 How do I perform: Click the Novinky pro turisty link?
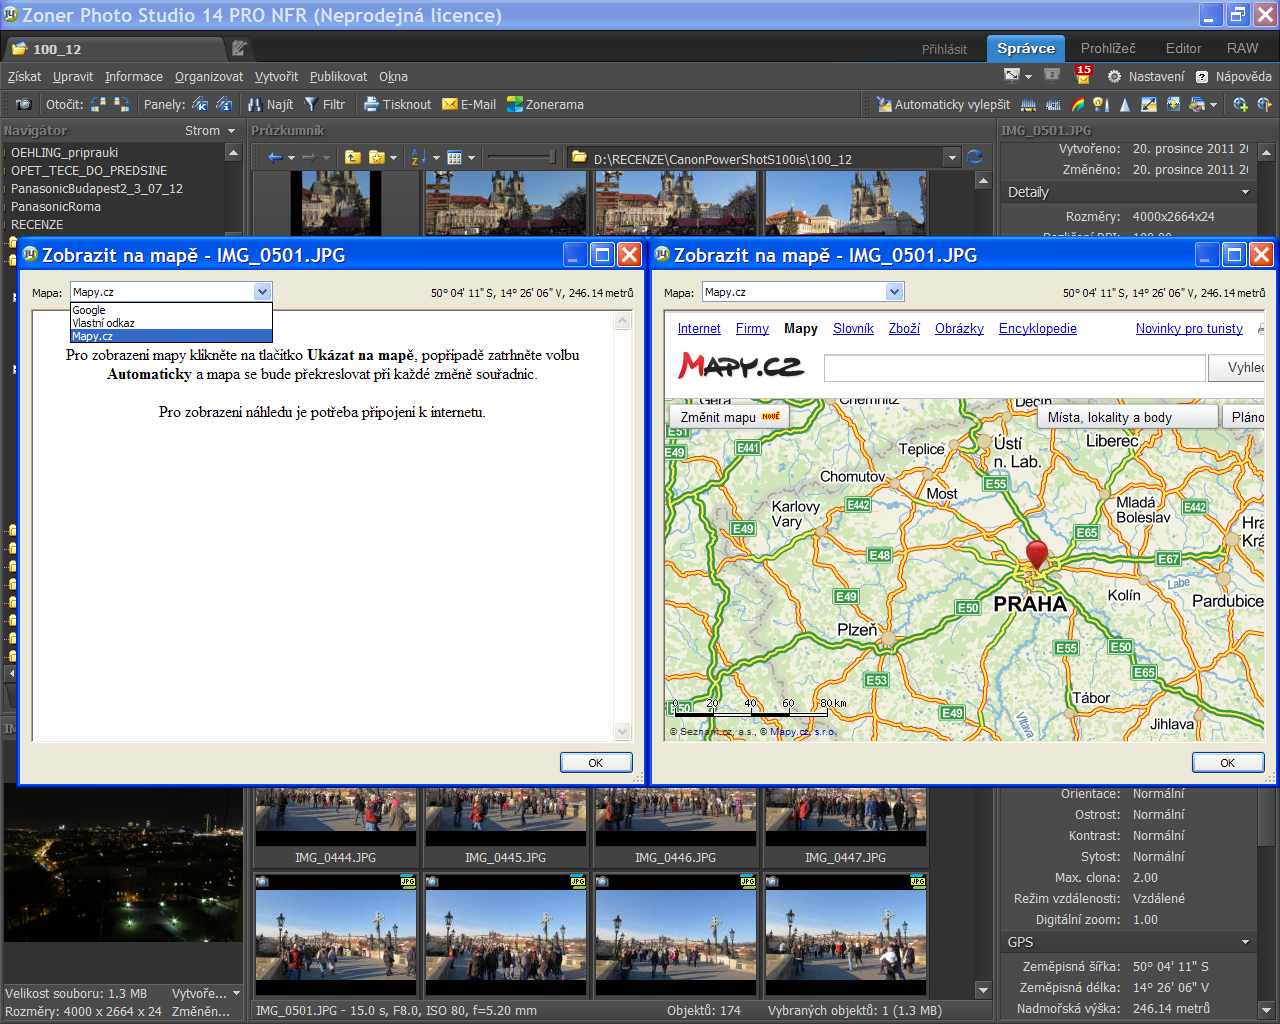[1189, 329]
